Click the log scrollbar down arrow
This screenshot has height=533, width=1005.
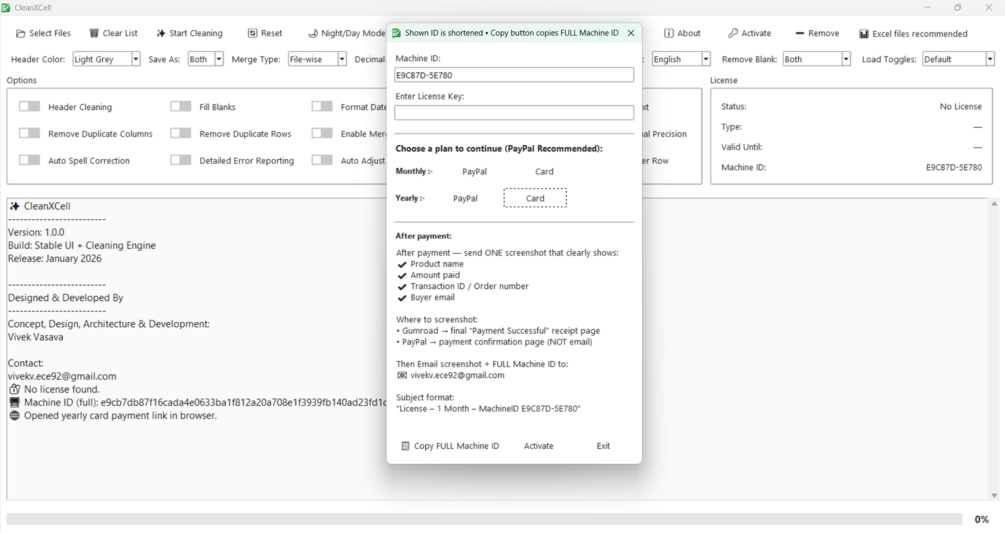[x=994, y=495]
